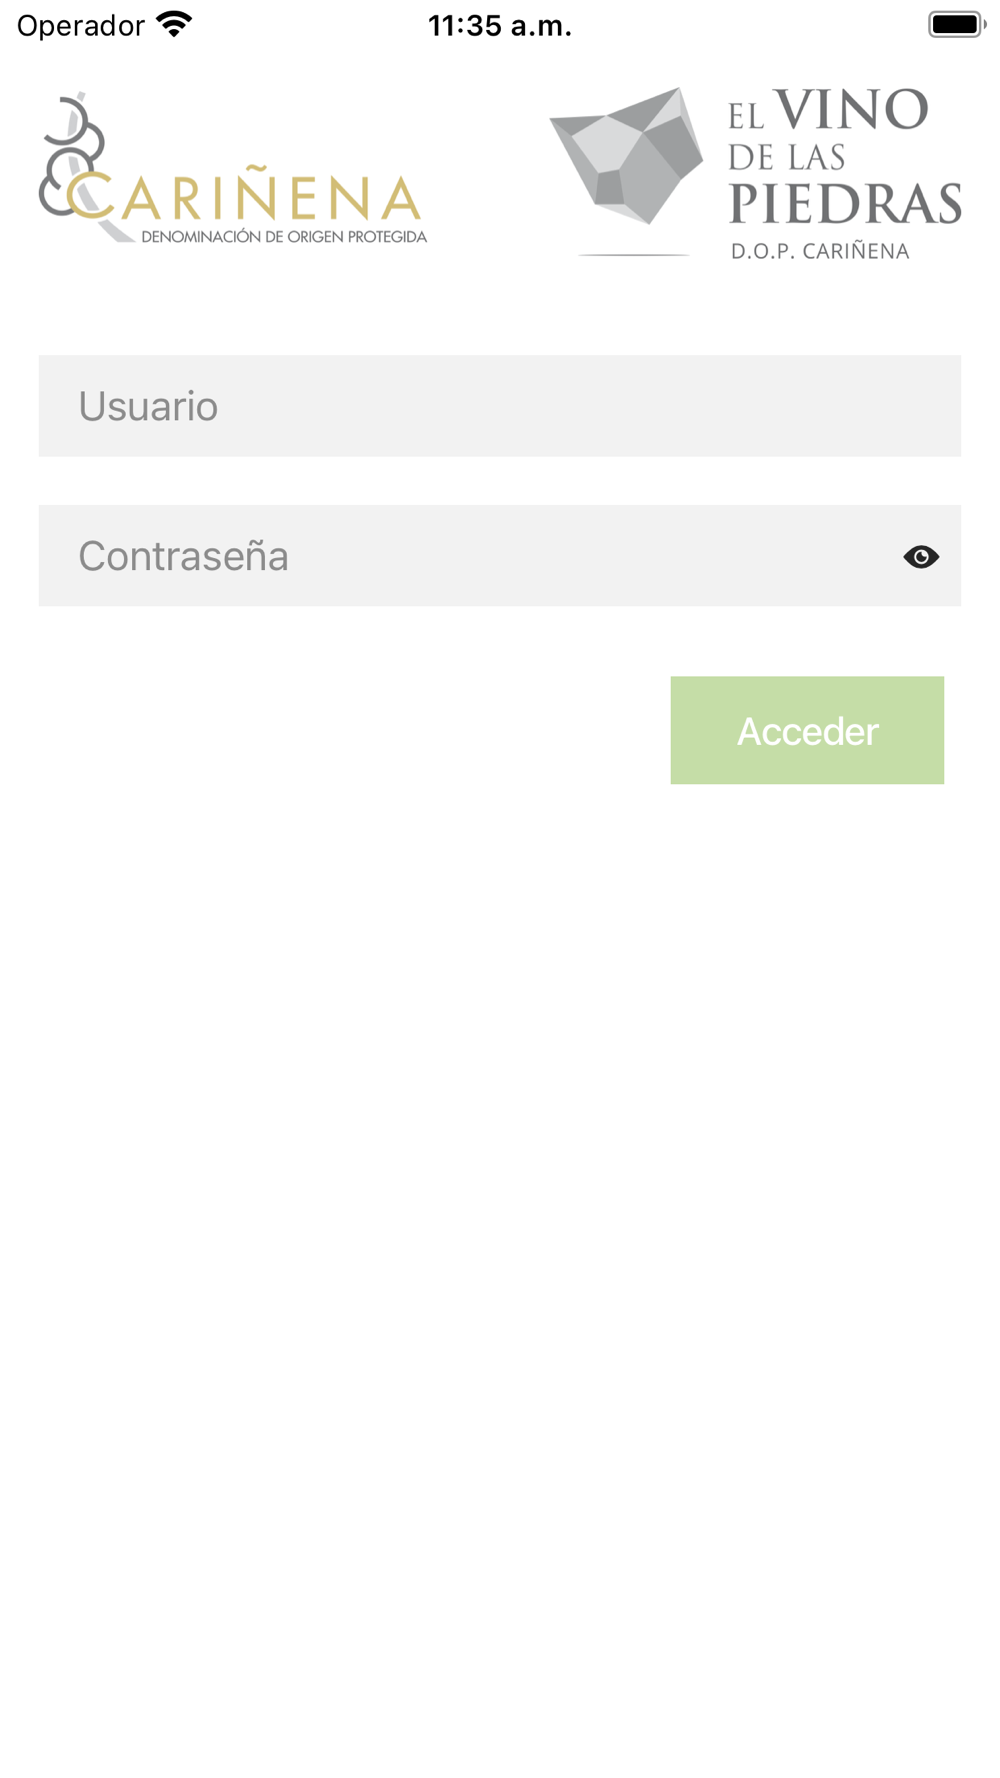
Task: Click the small EL text before VINO
Action: click(x=747, y=117)
